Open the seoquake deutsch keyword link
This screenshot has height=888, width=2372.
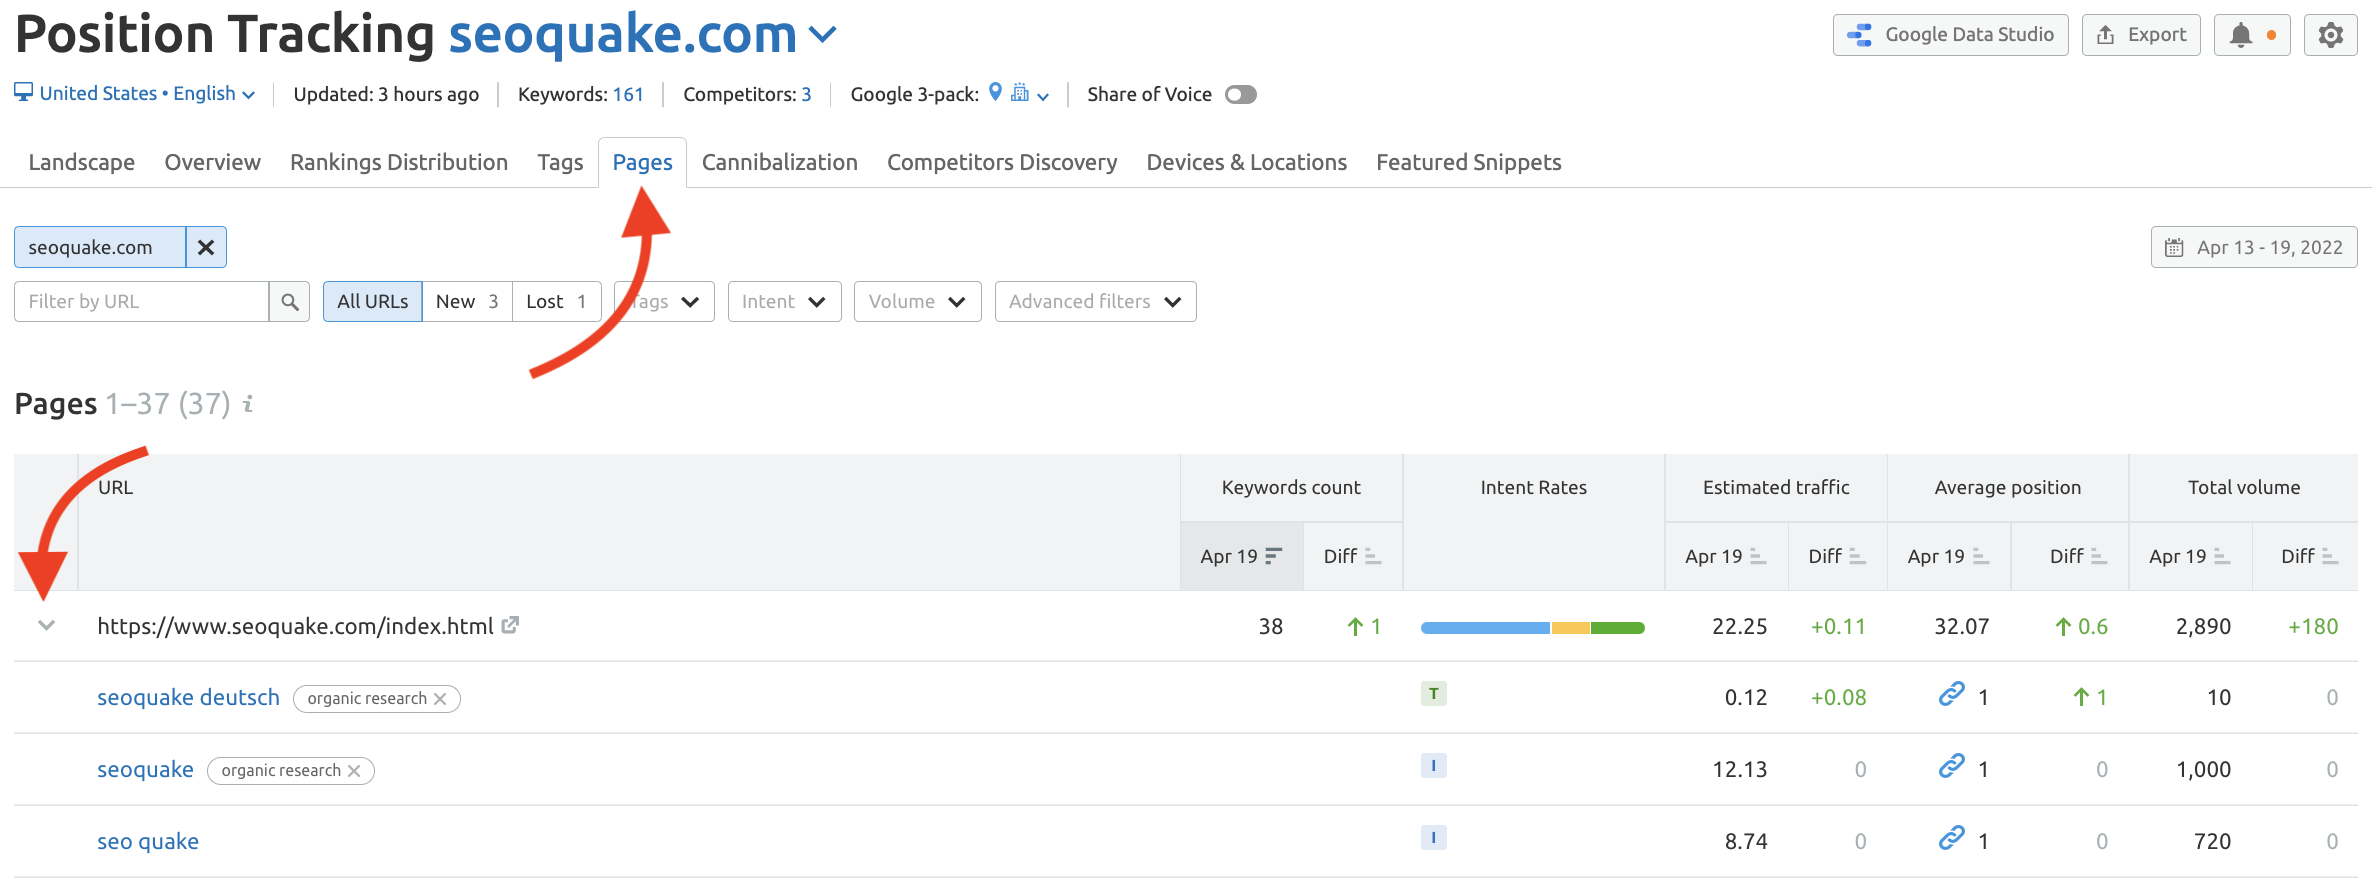point(188,697)
